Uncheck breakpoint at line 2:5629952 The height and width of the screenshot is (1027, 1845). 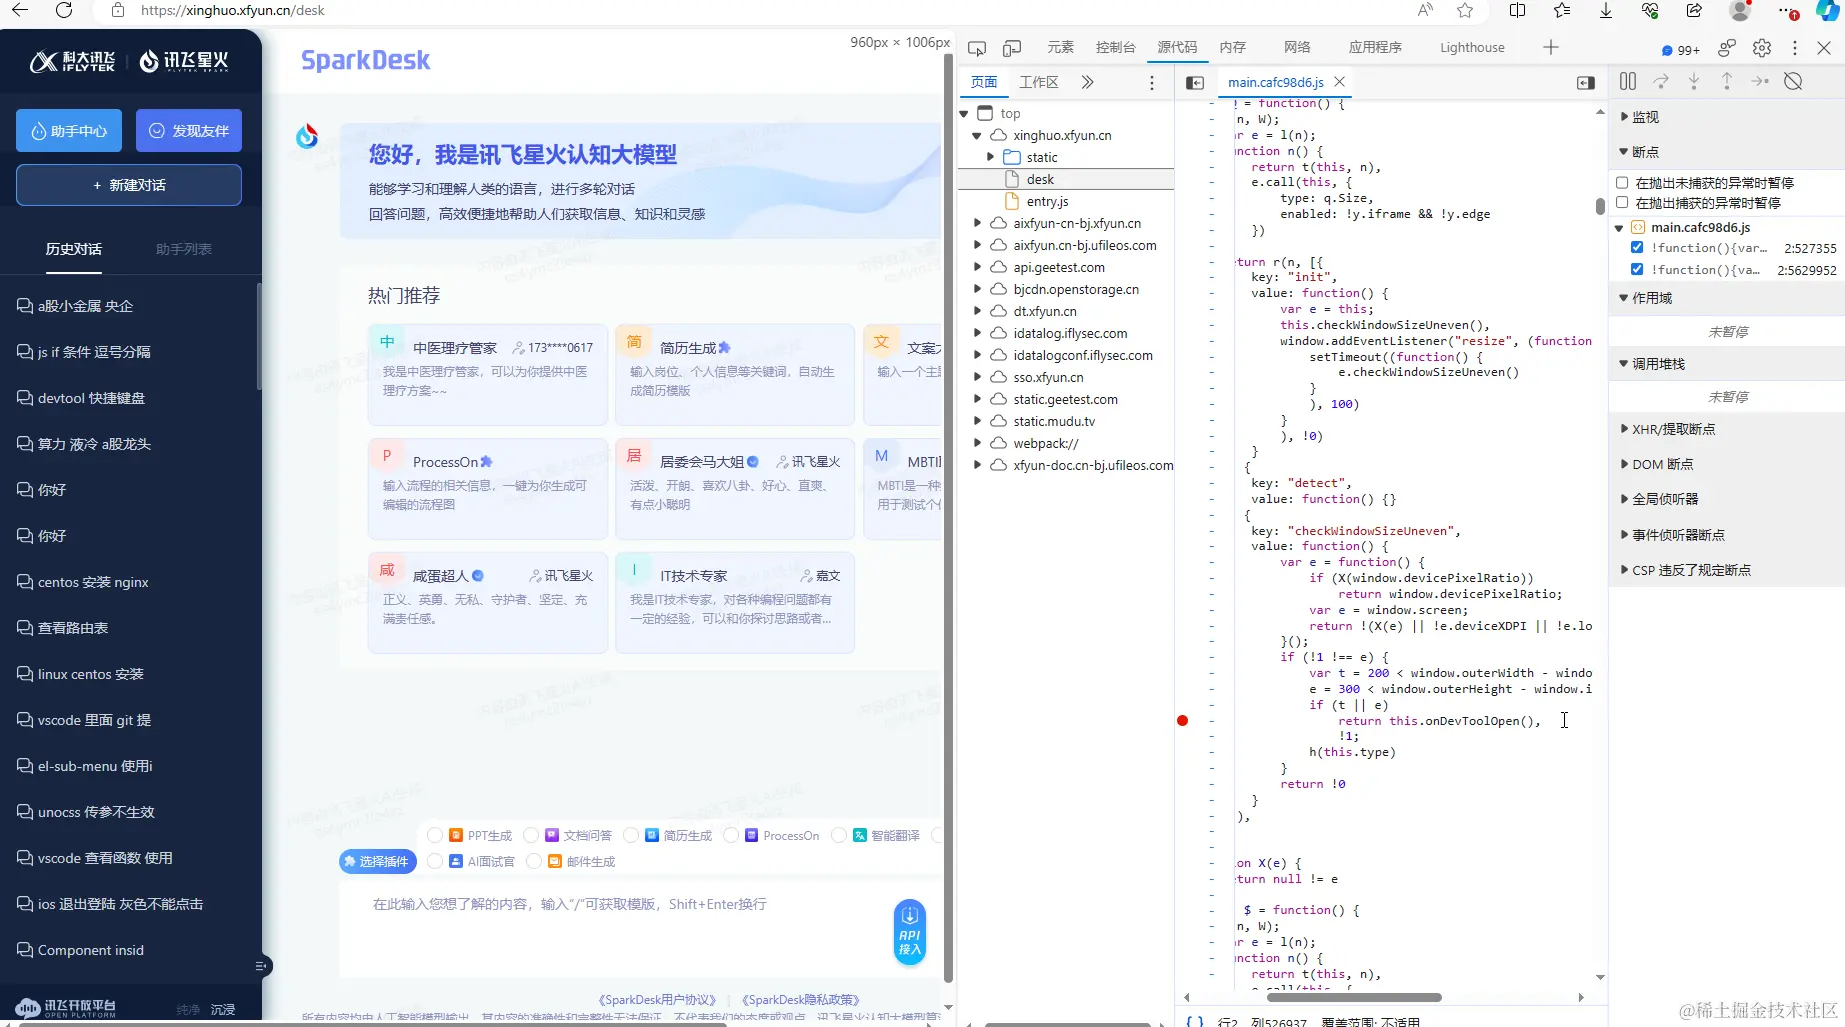click(1637, 269)
